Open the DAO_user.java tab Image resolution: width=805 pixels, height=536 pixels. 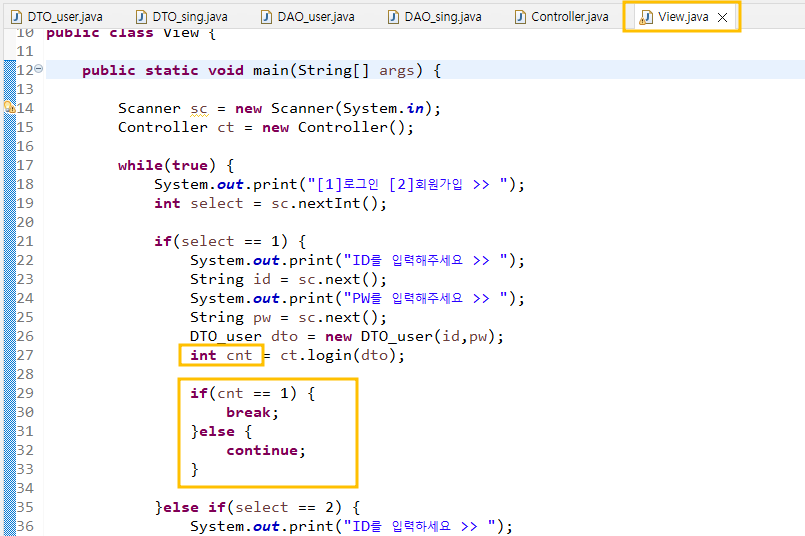(x=308, y=17)
